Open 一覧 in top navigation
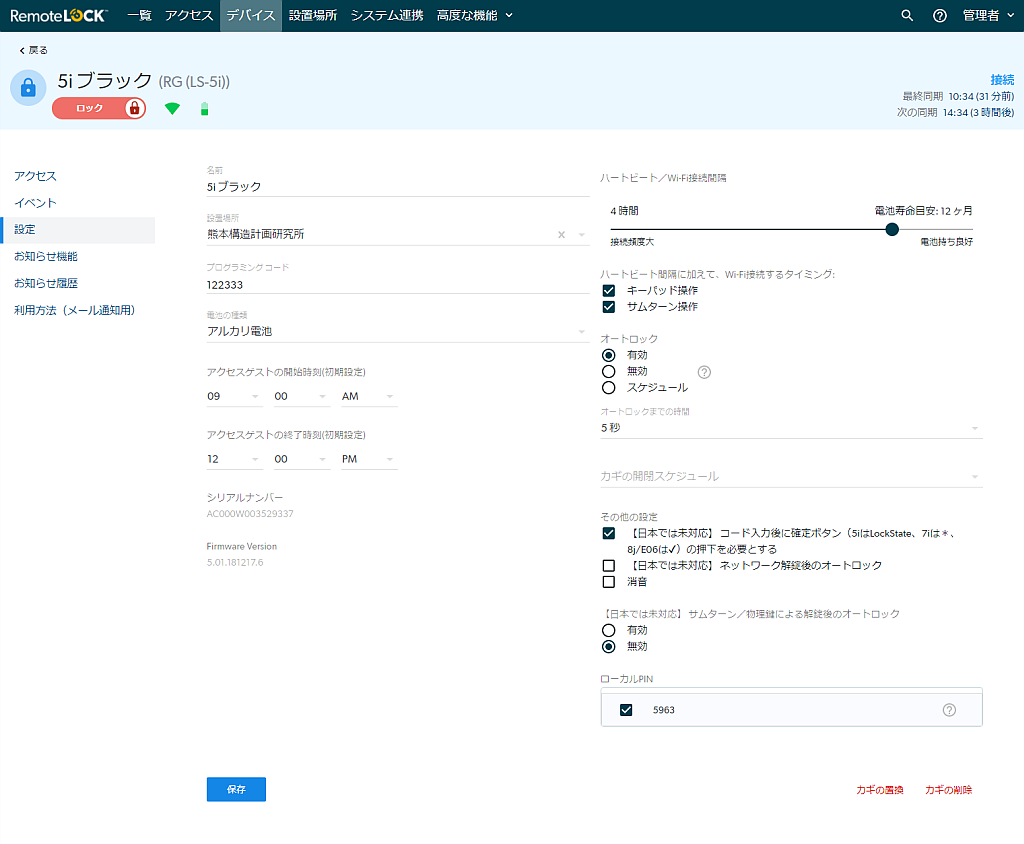 coord(139,16)
